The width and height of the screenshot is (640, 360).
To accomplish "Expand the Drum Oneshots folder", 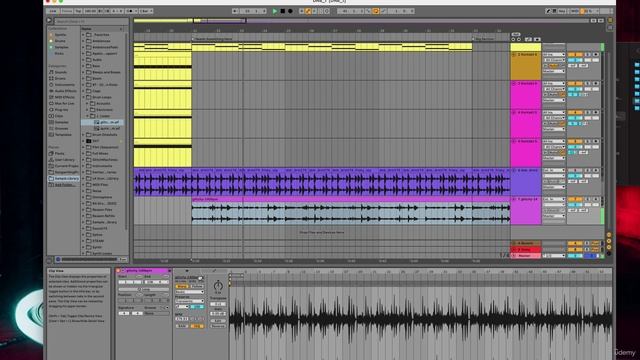I will (x=83, y=135).
